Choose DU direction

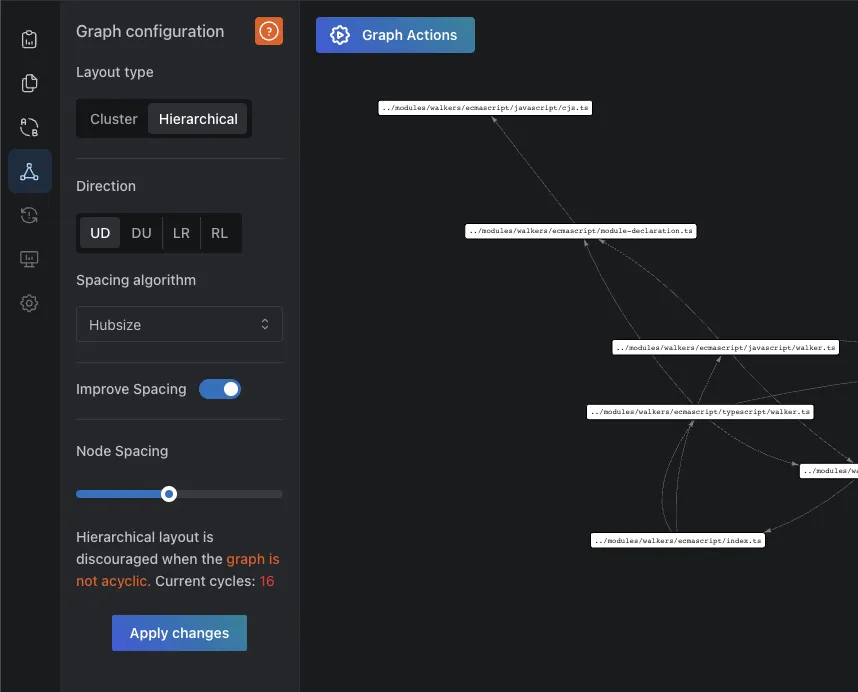pyautogui.click(x=141, y=233)
